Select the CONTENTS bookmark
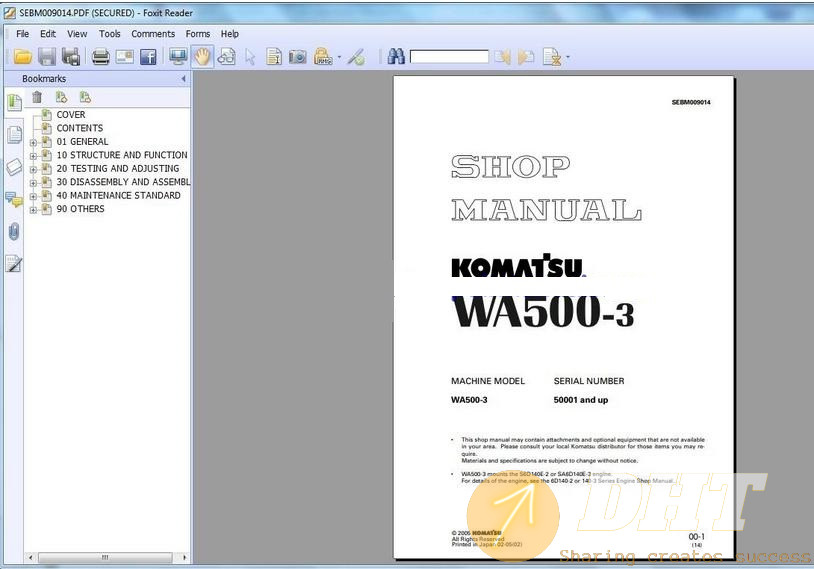Viewport: 814px width, 569px height. 79,128
